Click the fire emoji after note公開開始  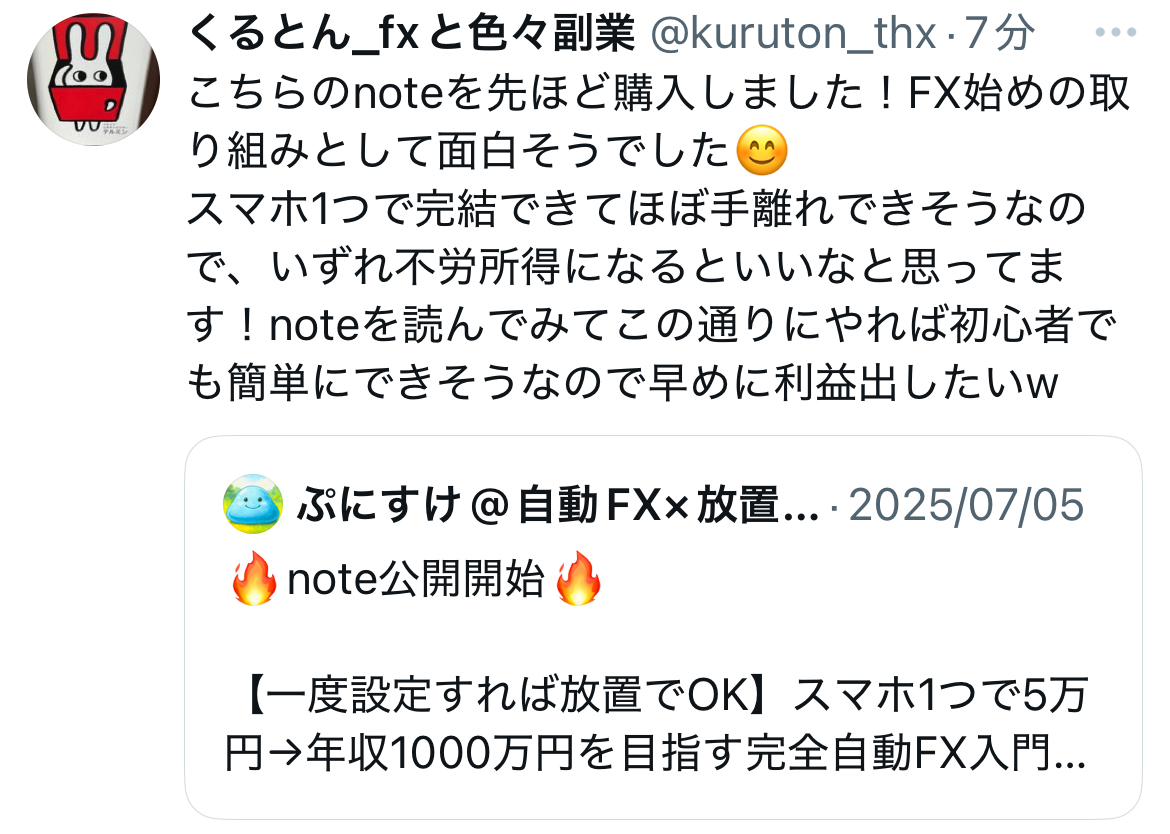pyautogui.click(x=578, y=578)
